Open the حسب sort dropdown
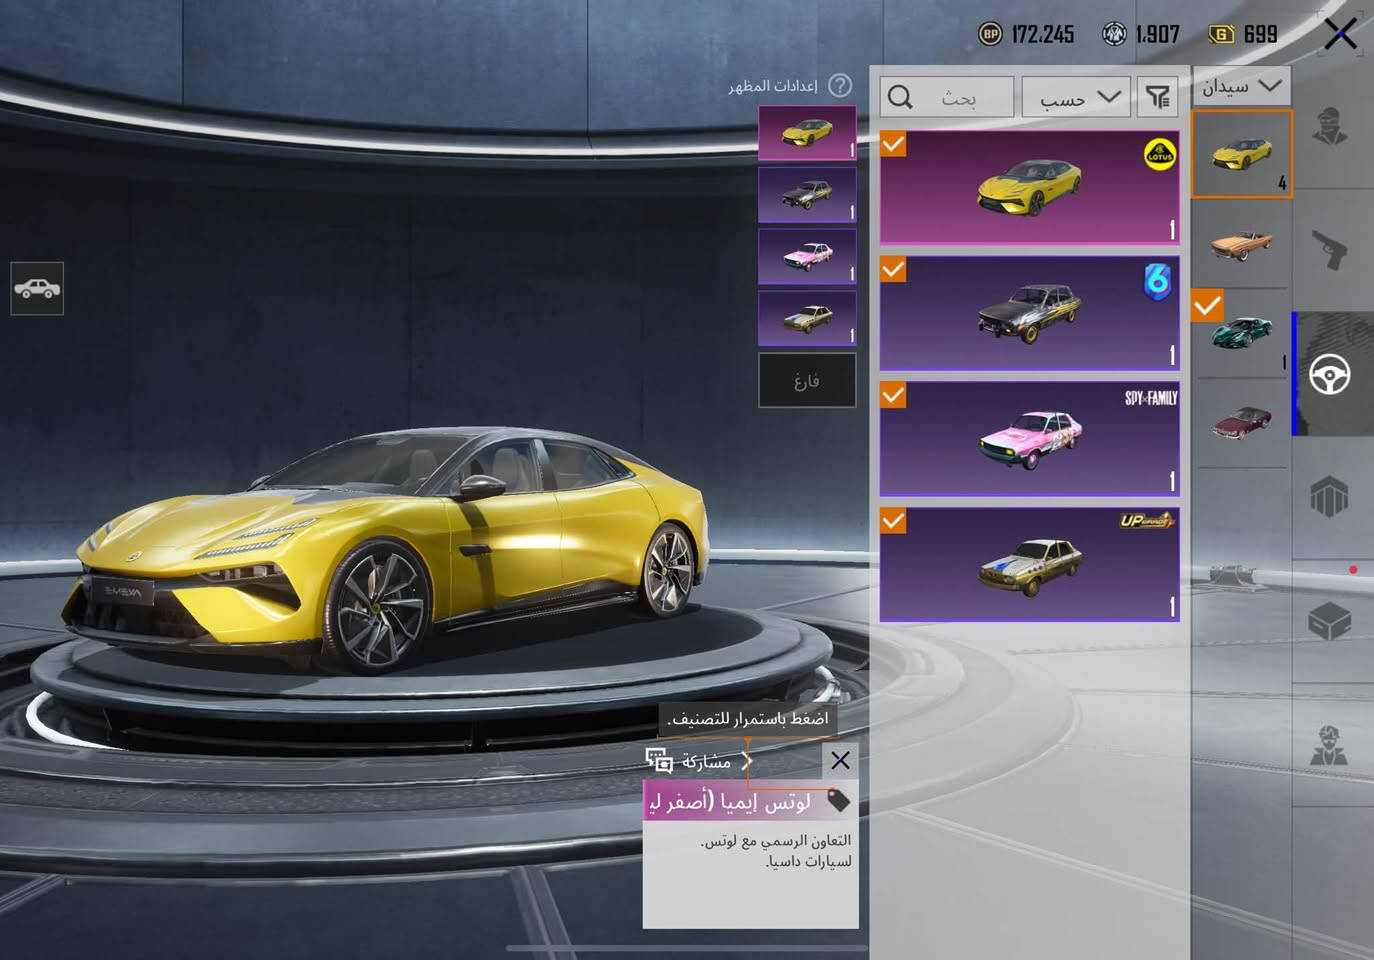 [1076, 97]
